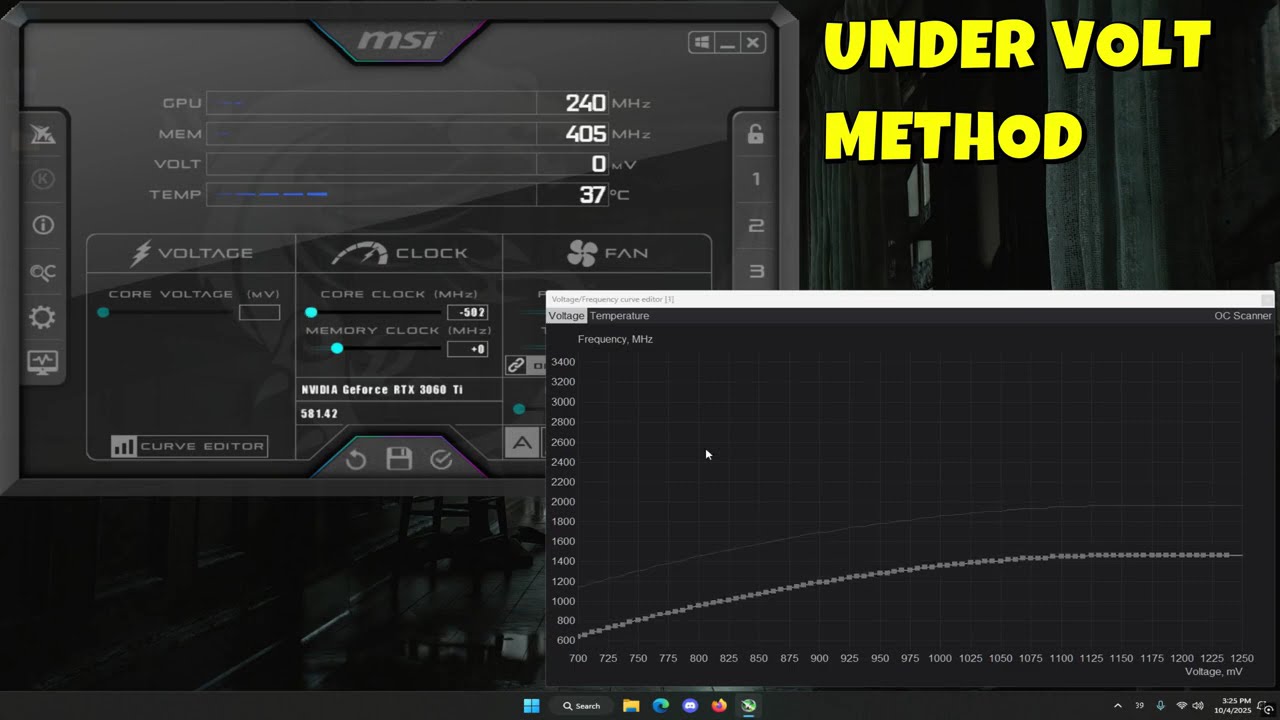
Task: Select the curve point at 800 mV
Action: click(x=699, y=603)
